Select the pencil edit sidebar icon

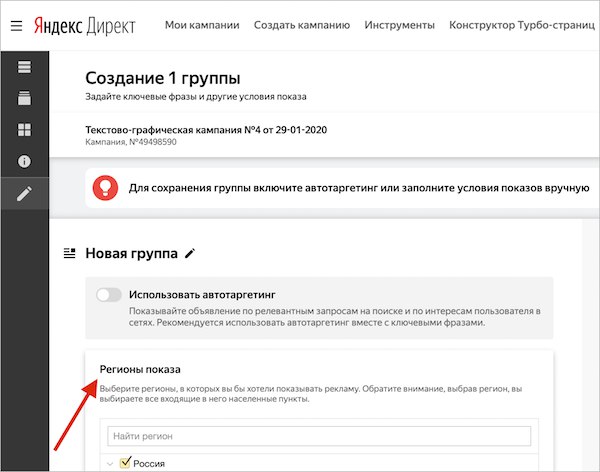click(x=24, y=193)
